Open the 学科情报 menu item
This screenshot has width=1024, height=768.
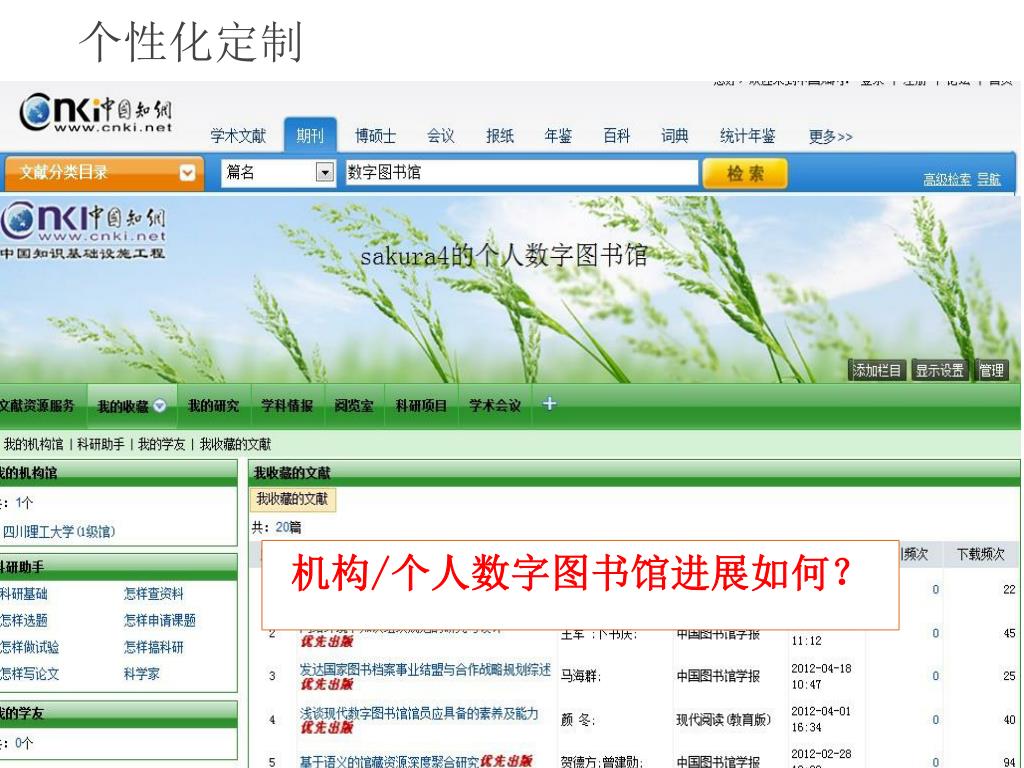[287, 406]
